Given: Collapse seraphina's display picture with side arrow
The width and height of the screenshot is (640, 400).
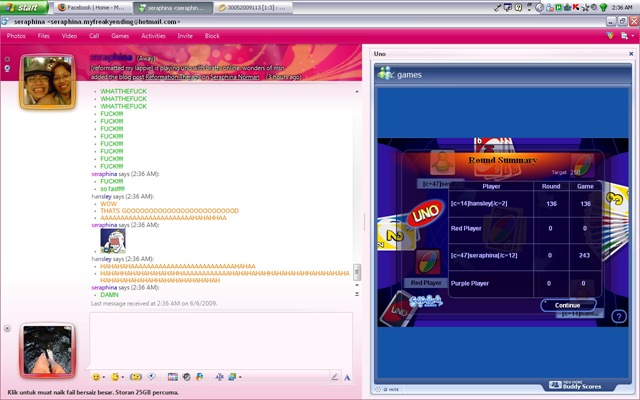Looking at the screenshot, I should click(x=7, y=59).
